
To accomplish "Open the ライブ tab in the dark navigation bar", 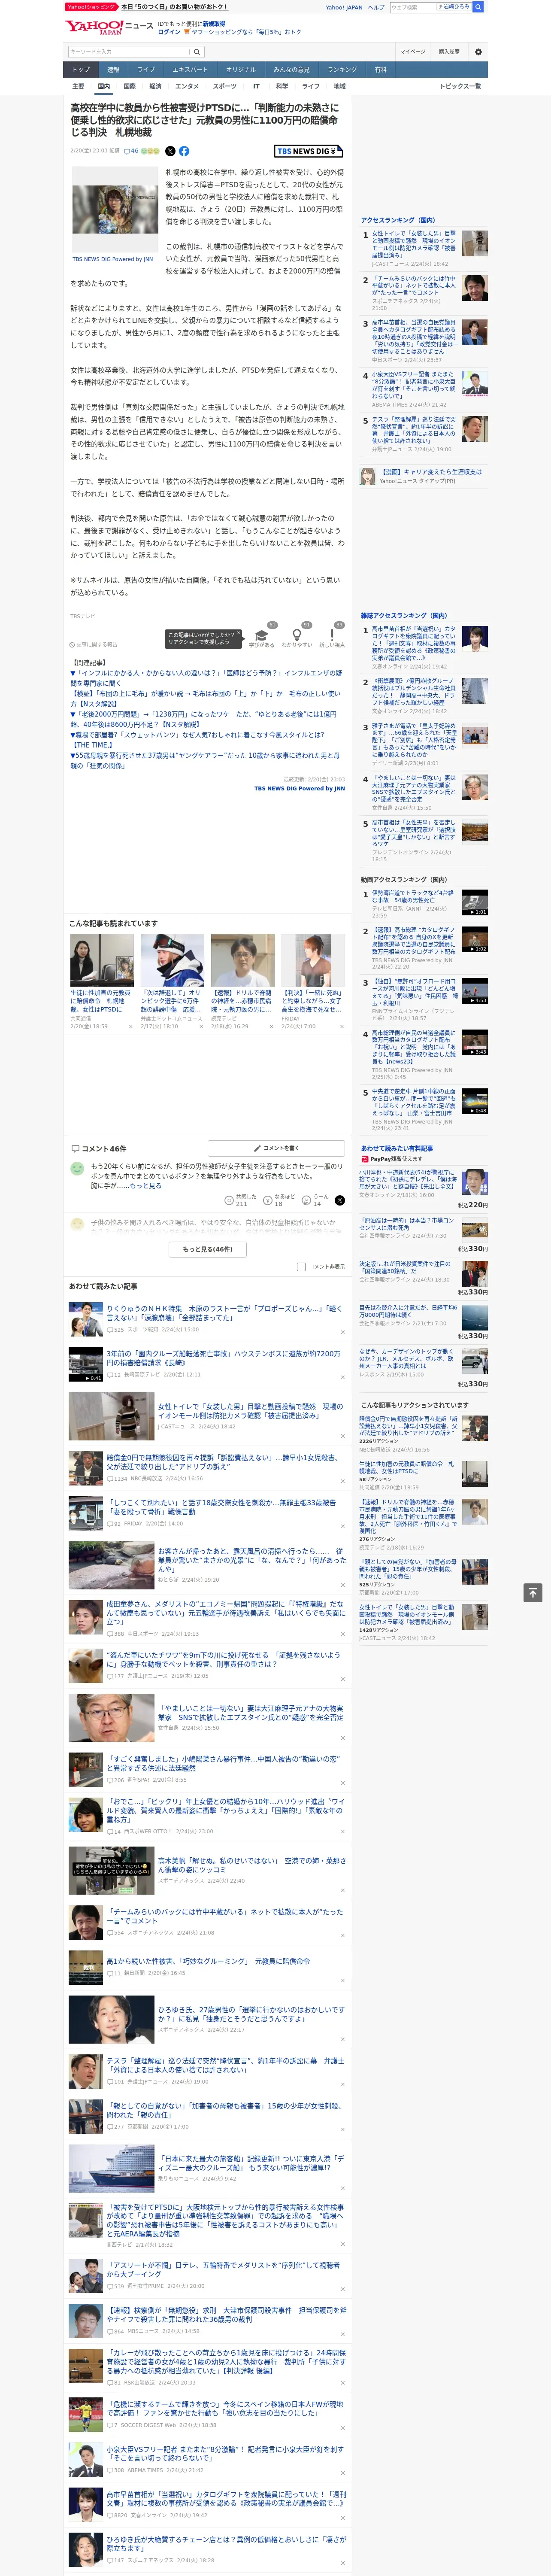I will 146,69.
